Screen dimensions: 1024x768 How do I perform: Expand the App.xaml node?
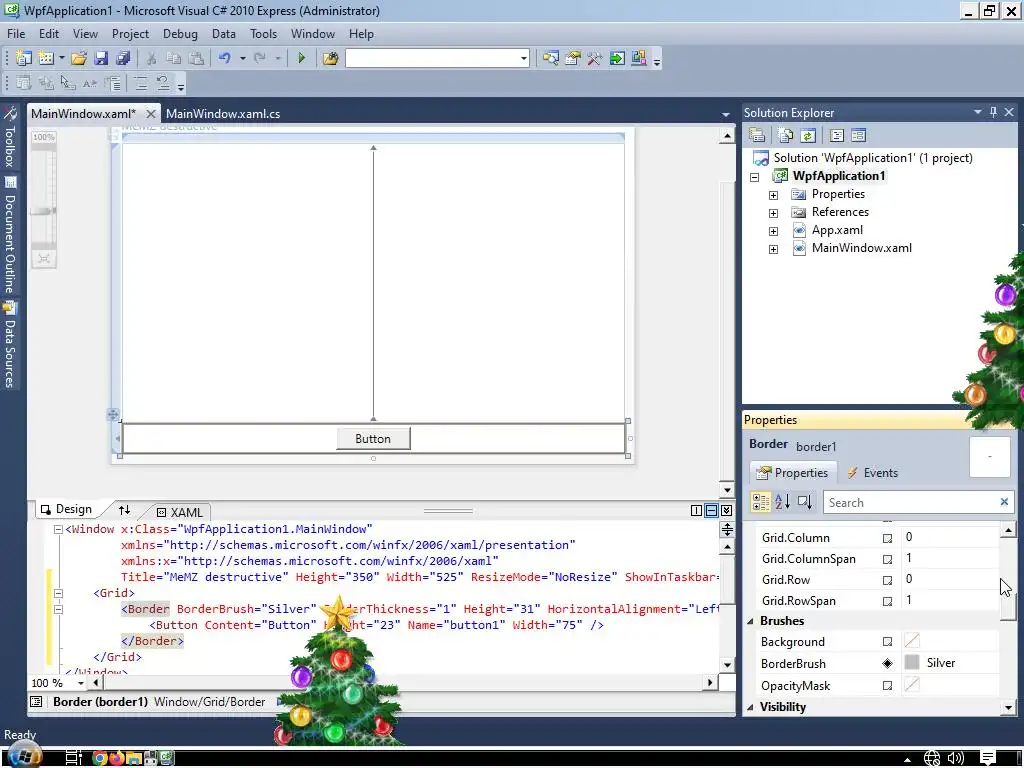773,231
